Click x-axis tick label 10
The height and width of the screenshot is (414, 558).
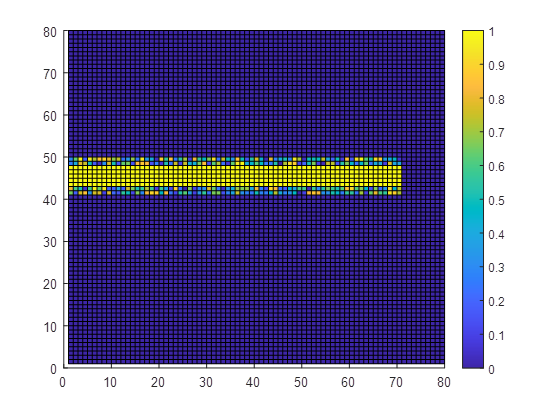point(110,382)
